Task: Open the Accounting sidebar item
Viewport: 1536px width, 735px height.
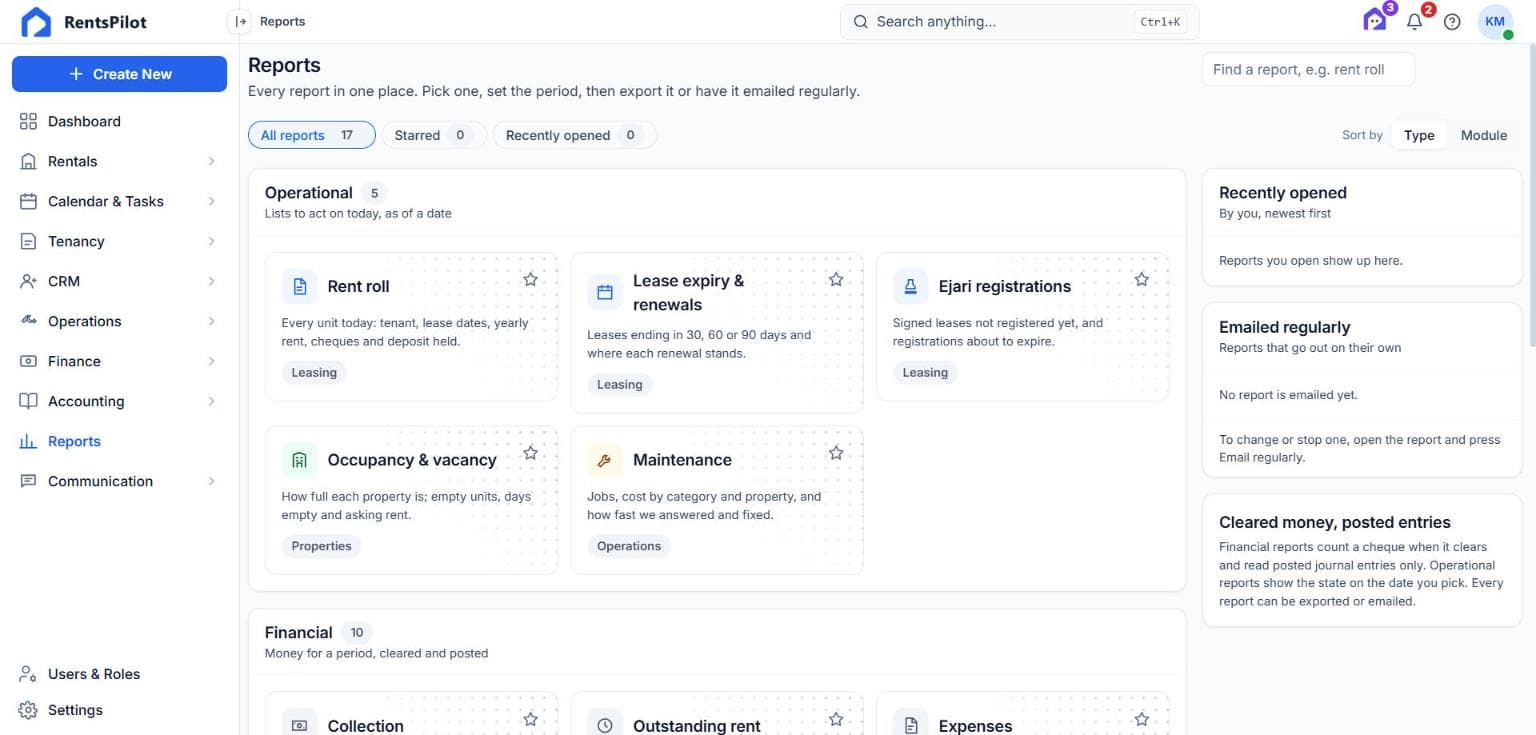Action: click(120, 401)
